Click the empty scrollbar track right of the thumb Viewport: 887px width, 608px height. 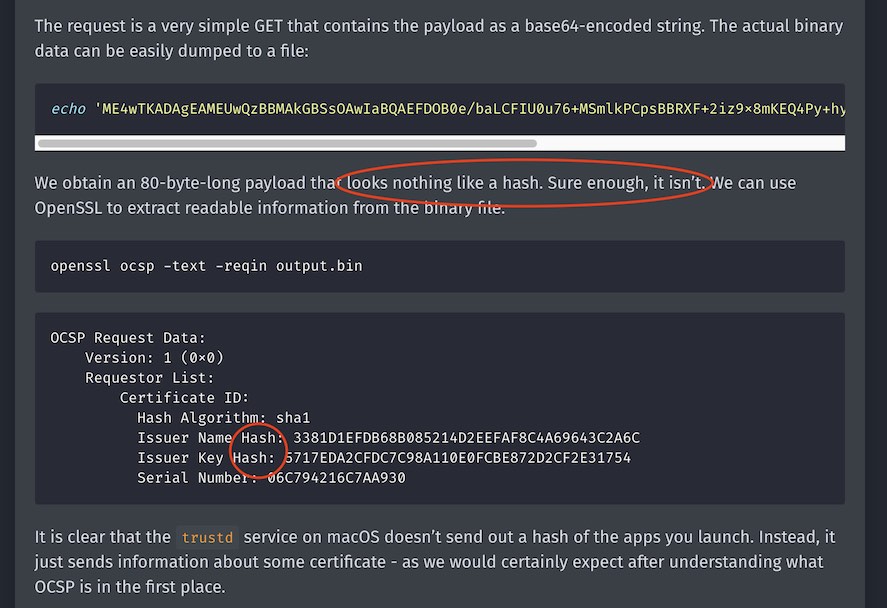[690, 144]
